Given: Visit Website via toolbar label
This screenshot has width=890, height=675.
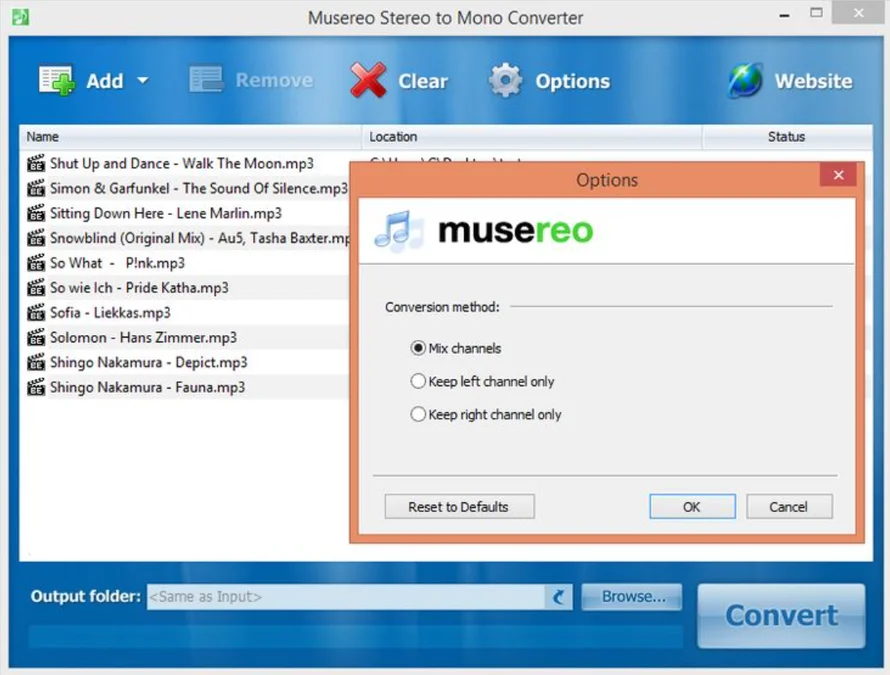Looking at the screenshot, I should (x=813, y=81).
